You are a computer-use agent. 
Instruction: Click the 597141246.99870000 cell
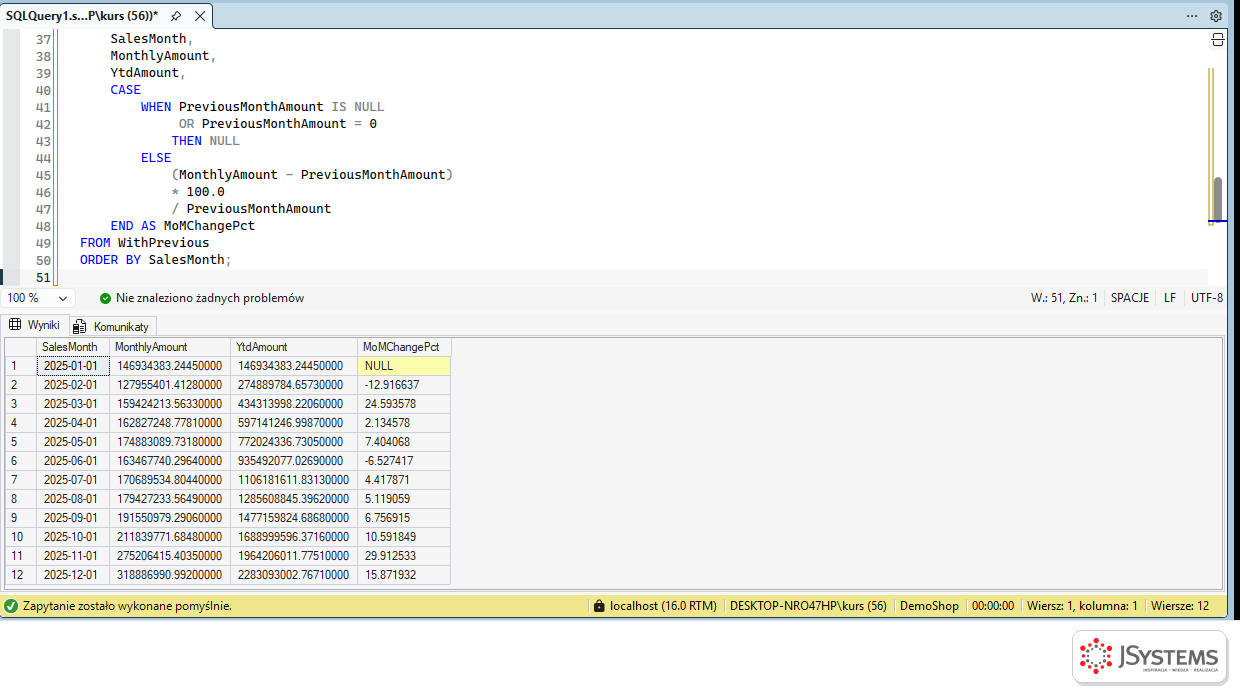pyautogui.click(x=294, y=423)
